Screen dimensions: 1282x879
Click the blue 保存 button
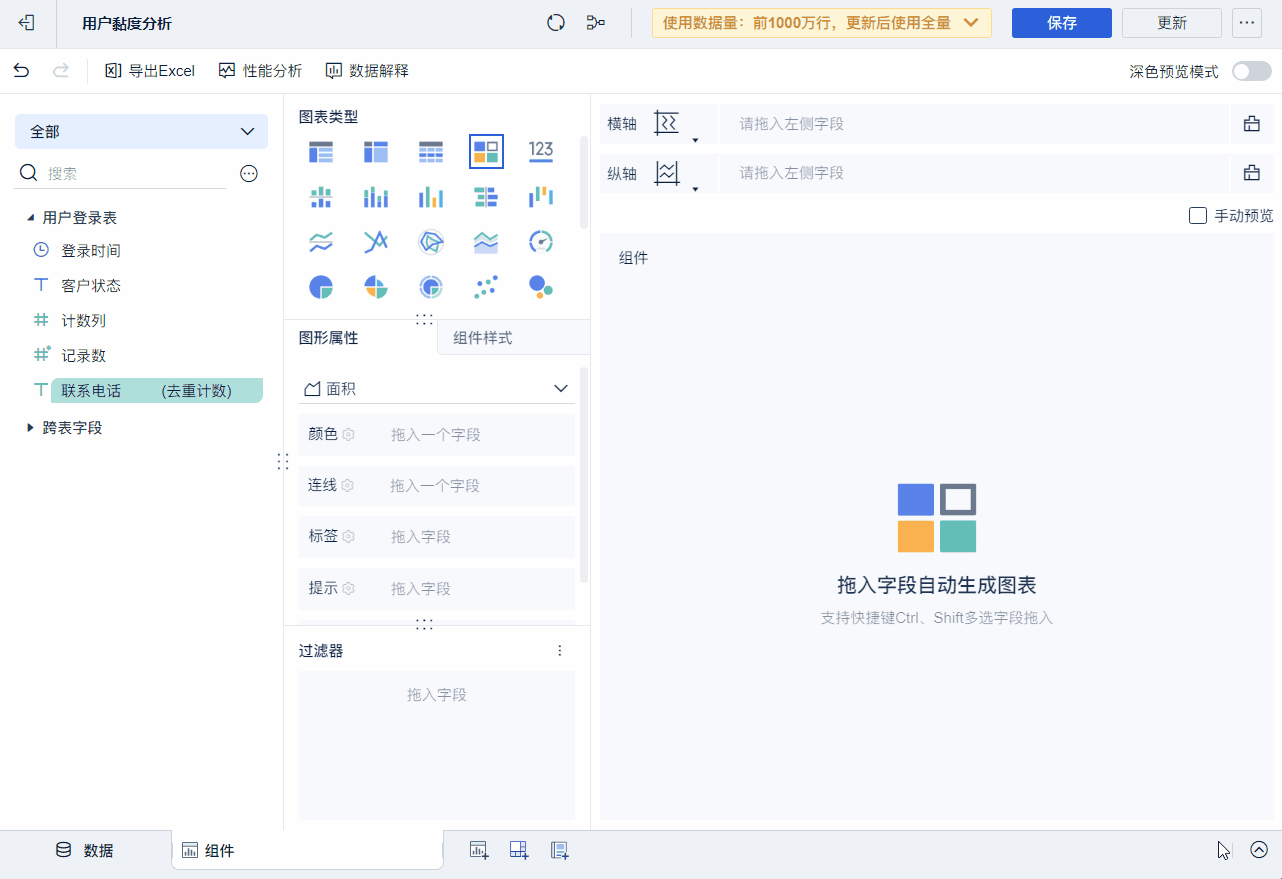point(1062,23)
